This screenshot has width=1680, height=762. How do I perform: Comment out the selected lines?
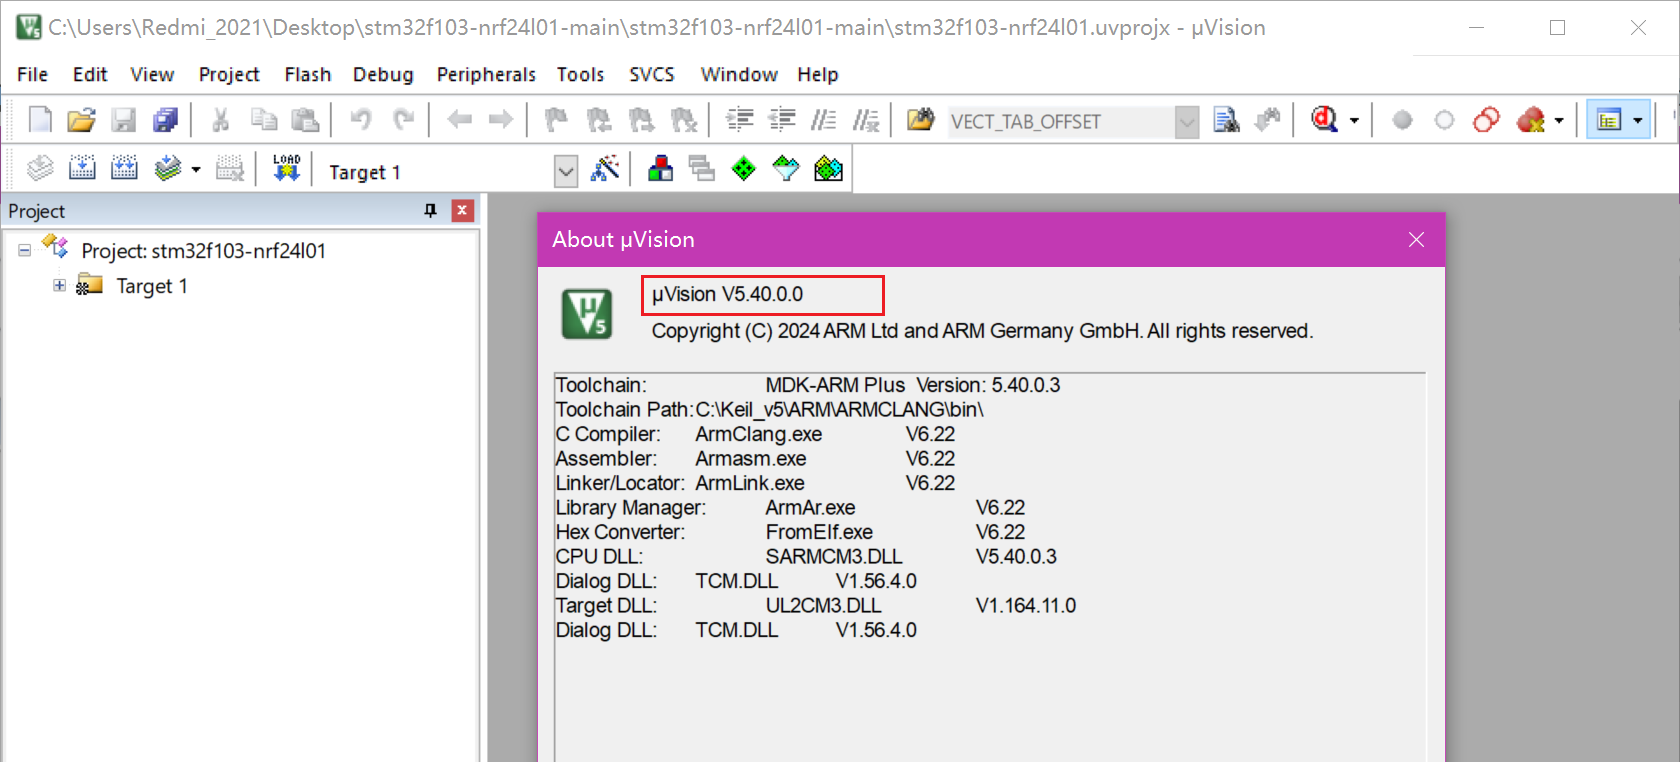tap(824, 120)
